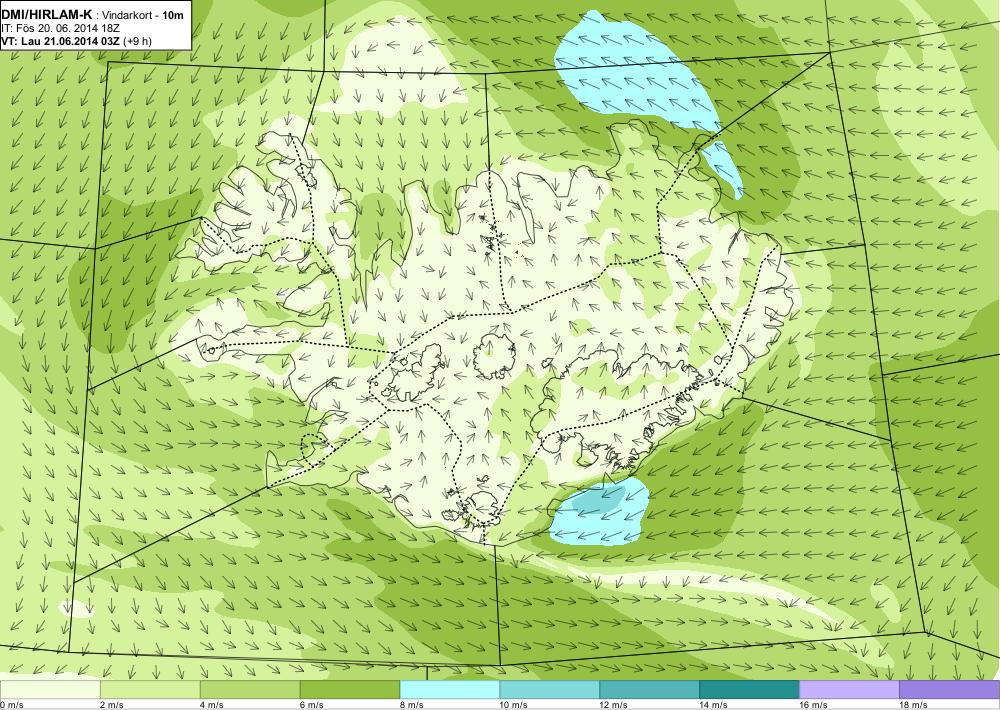Click the "8 m/s" legend label

point(412,705)
